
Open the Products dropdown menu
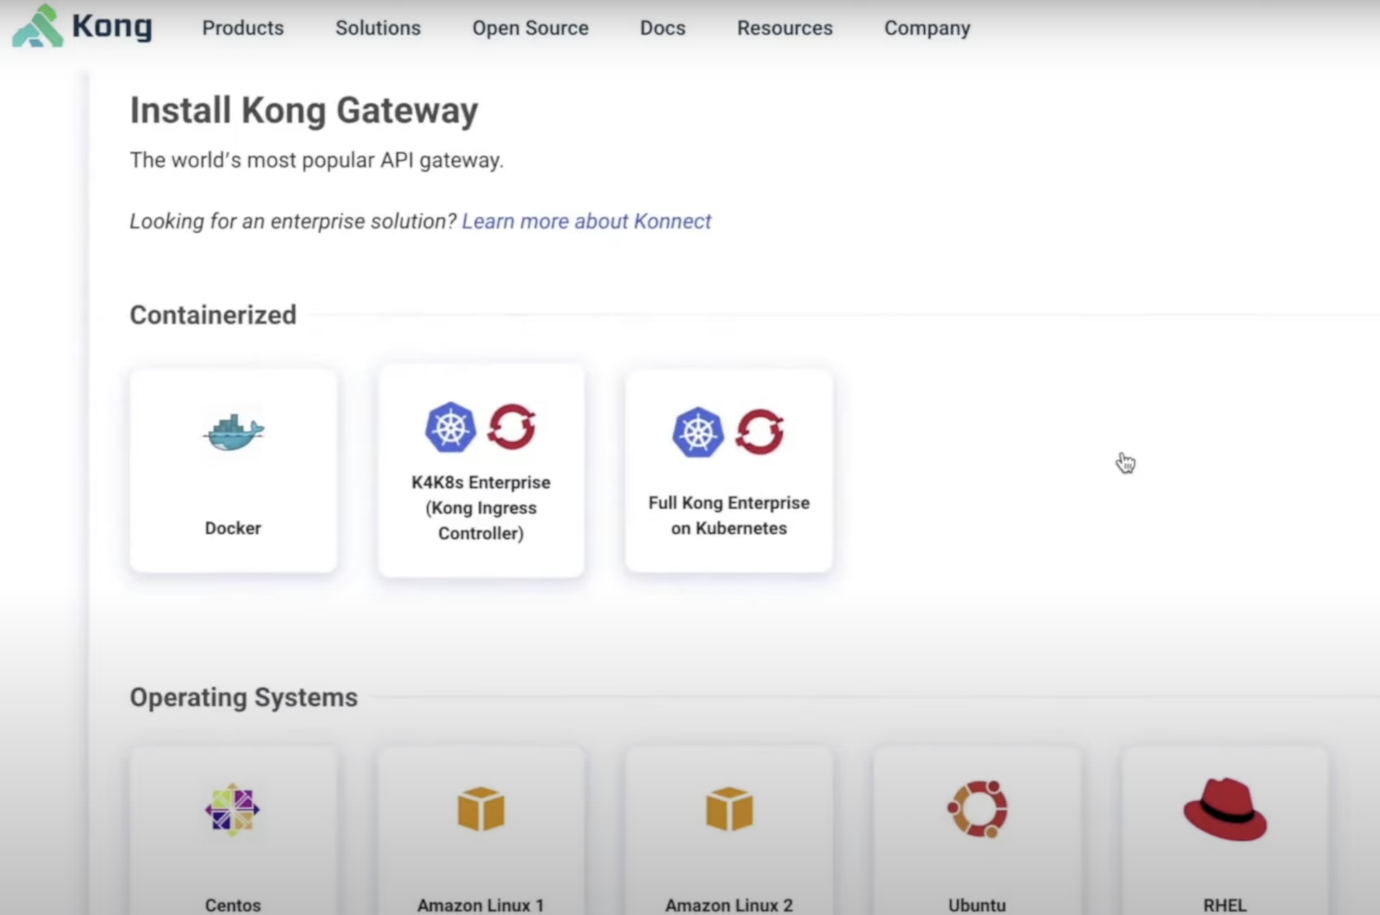coord(242,28)
